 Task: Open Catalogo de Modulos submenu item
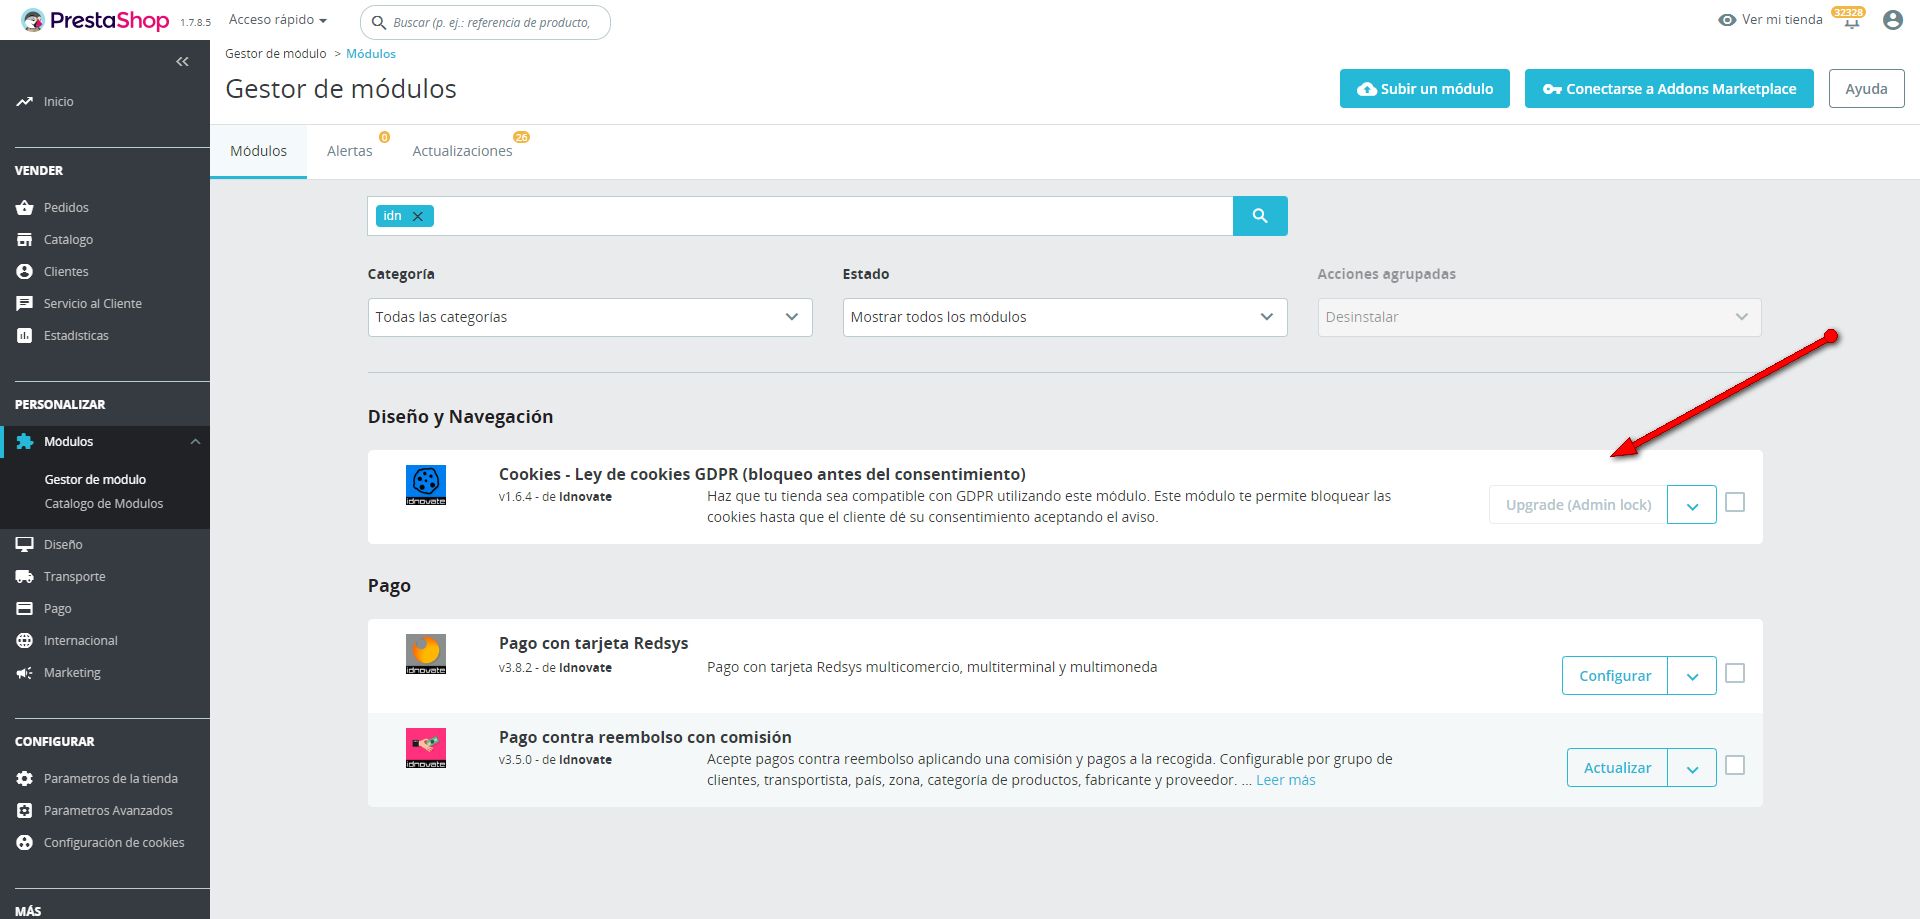pyautogui.click(x=104, y=504)
